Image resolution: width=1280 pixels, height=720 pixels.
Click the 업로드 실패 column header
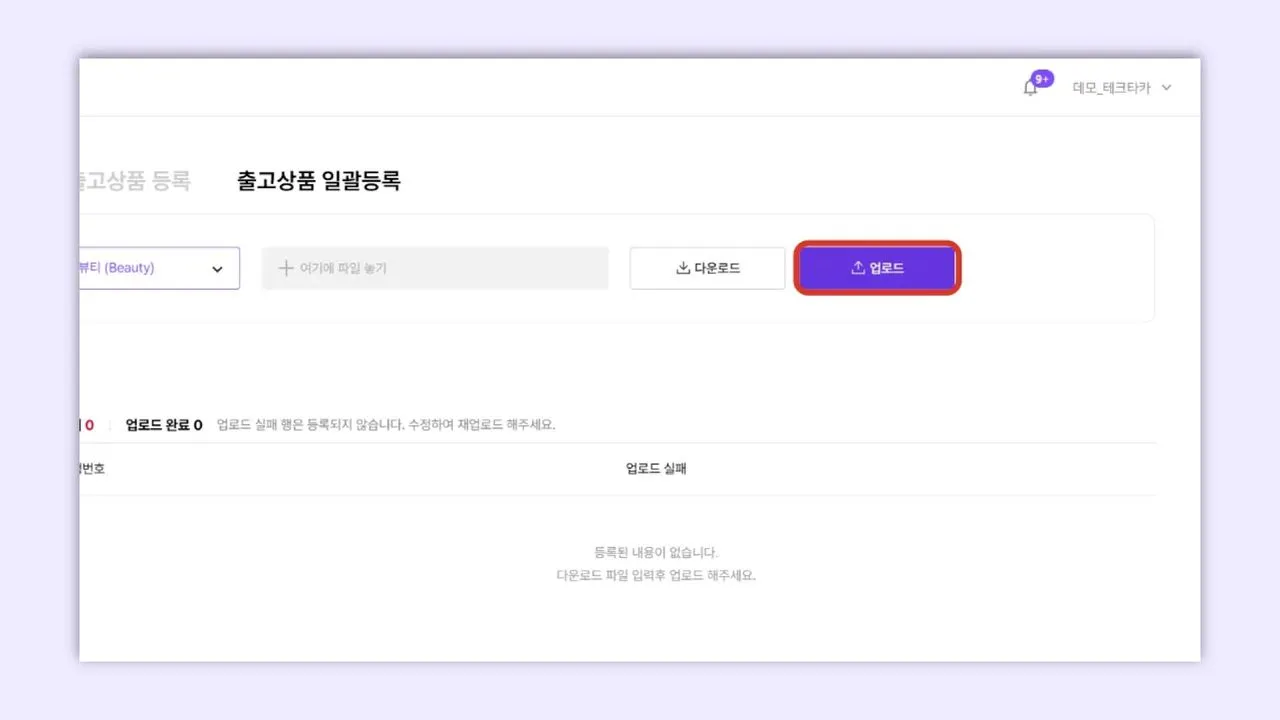656,469
